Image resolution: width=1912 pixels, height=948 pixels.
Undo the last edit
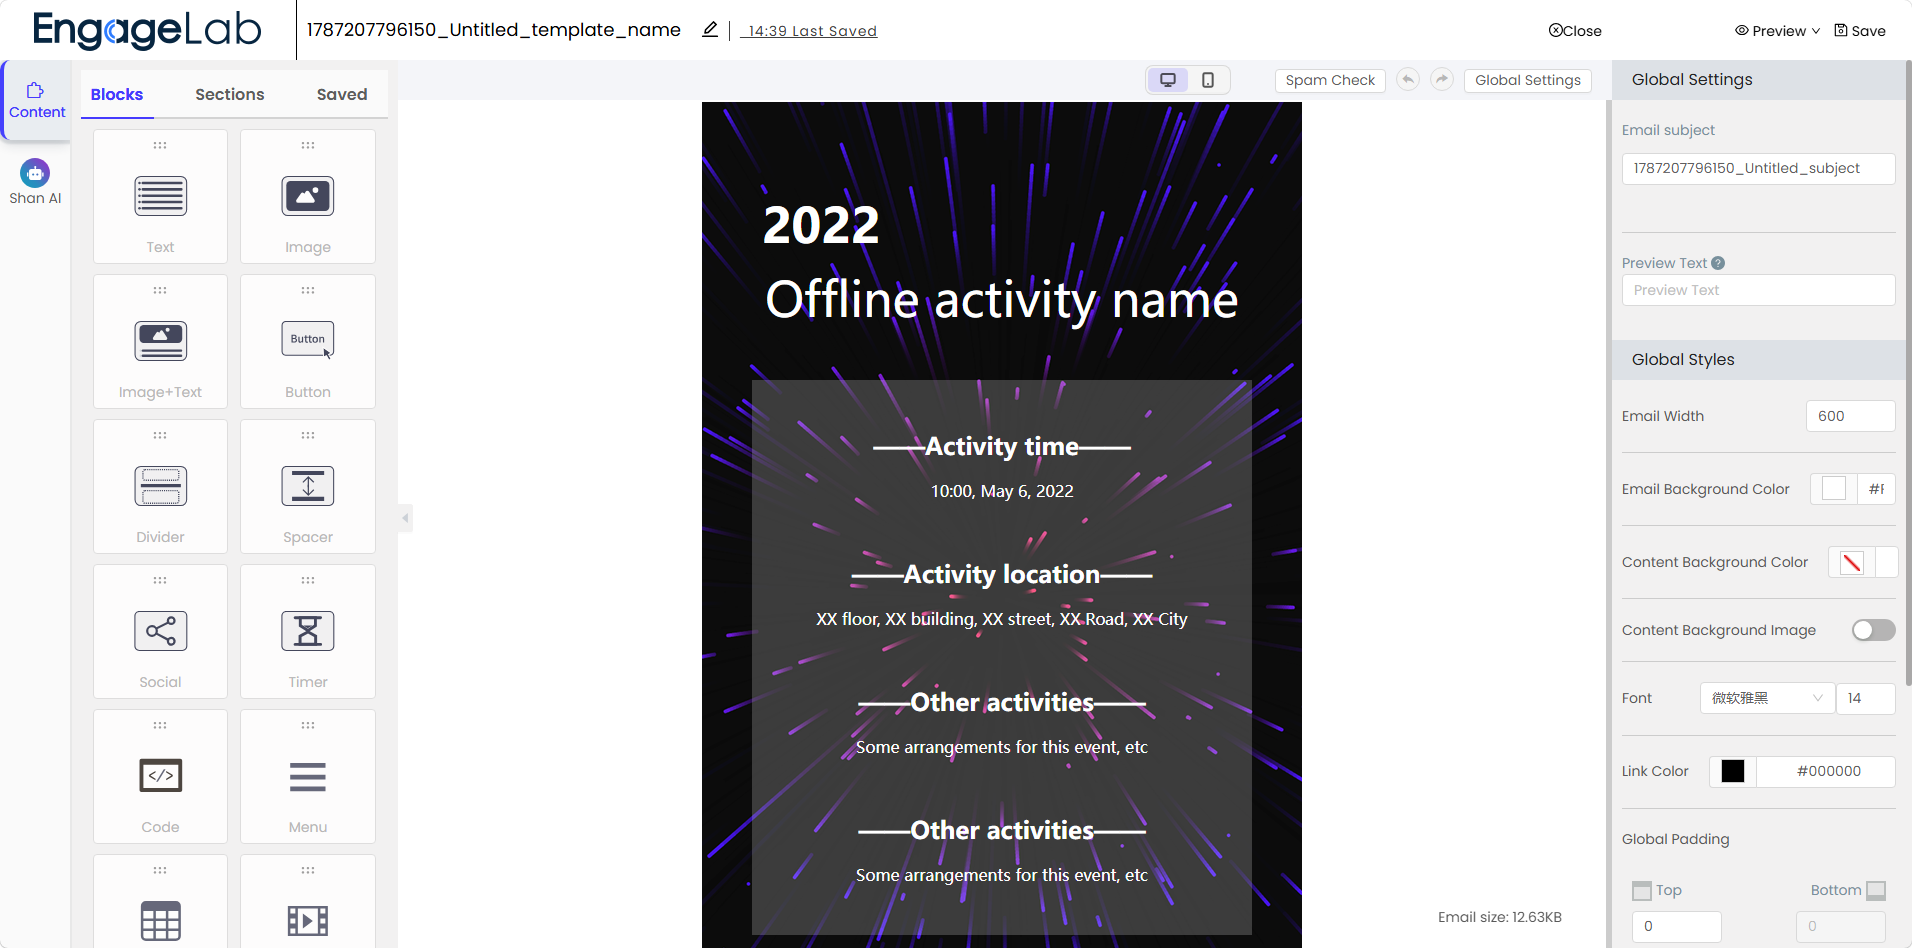pyautogui.click(x=1408, y=79)
